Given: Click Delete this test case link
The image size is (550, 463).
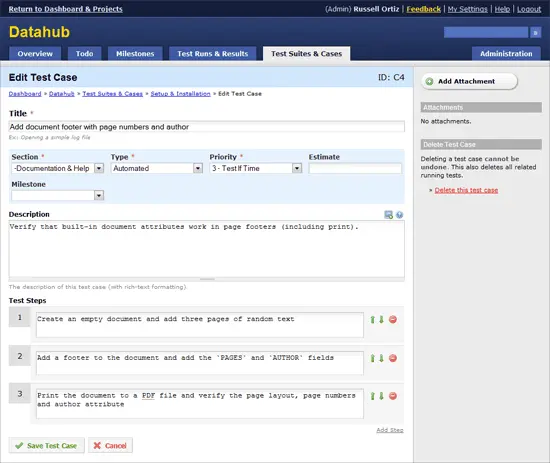Looking at the screenshot, I should (x=466, y=190).
